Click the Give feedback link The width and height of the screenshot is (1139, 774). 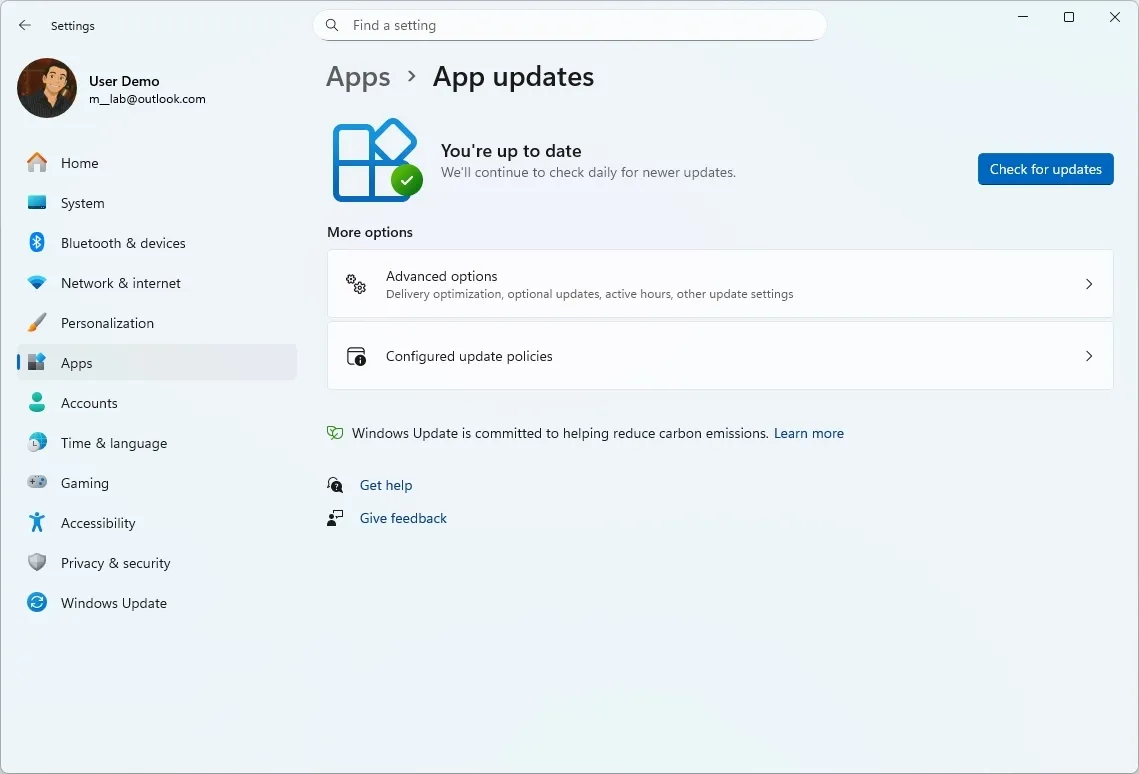point(403,518)
